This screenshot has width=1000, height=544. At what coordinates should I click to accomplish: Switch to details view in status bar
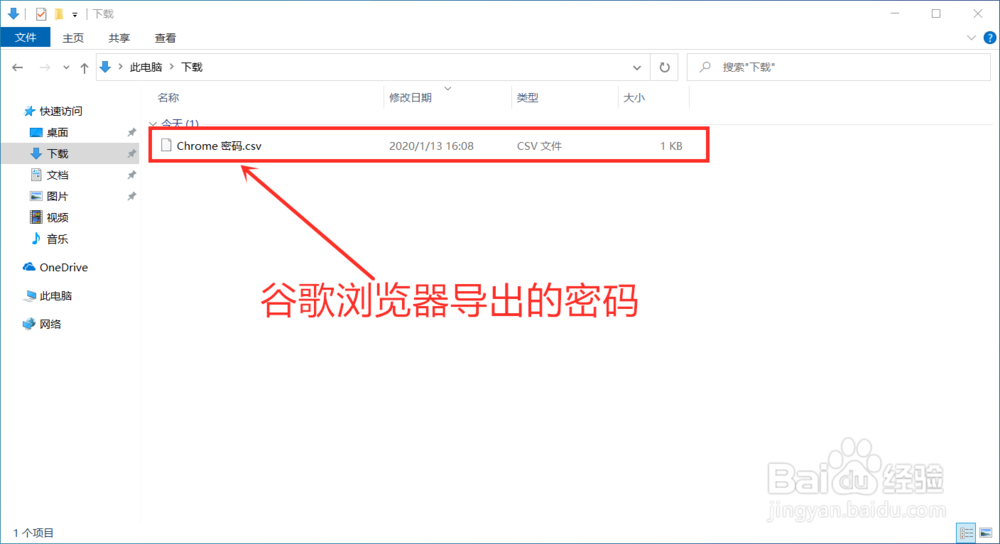point(966,533)
